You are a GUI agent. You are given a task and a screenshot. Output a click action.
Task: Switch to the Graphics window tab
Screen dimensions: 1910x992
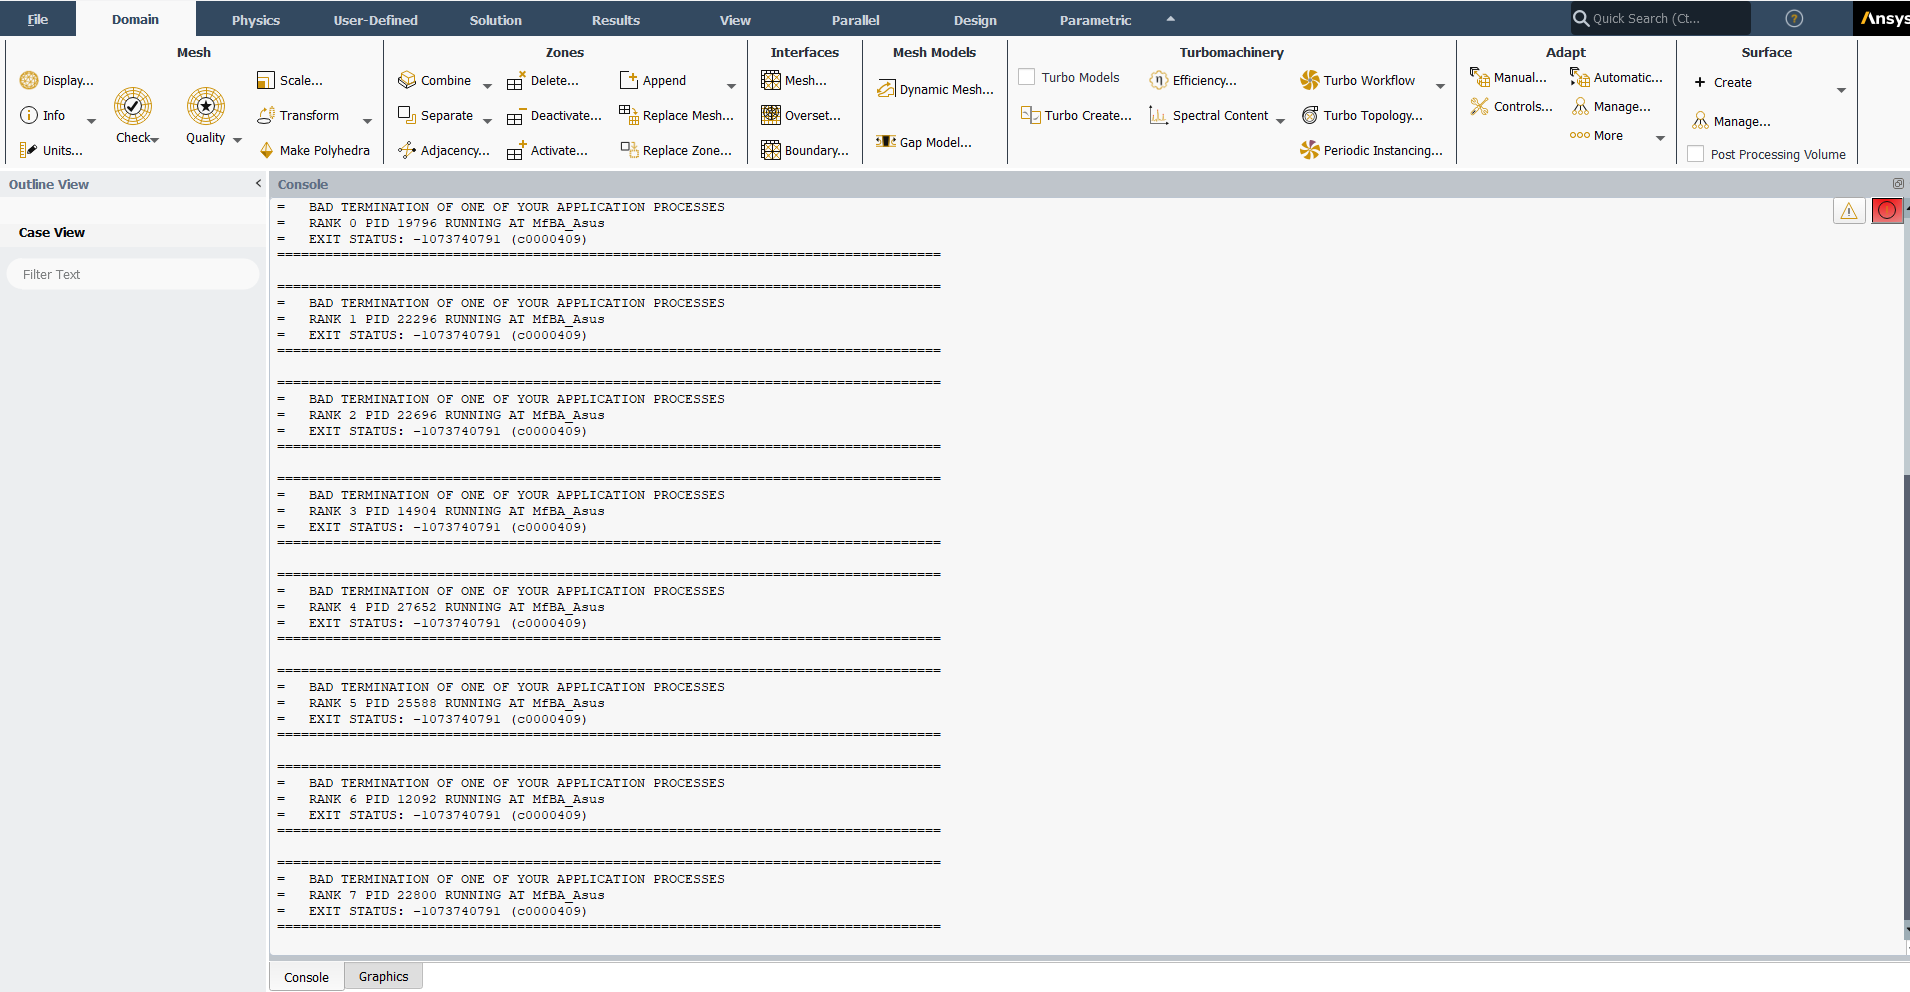click(384, 976)
